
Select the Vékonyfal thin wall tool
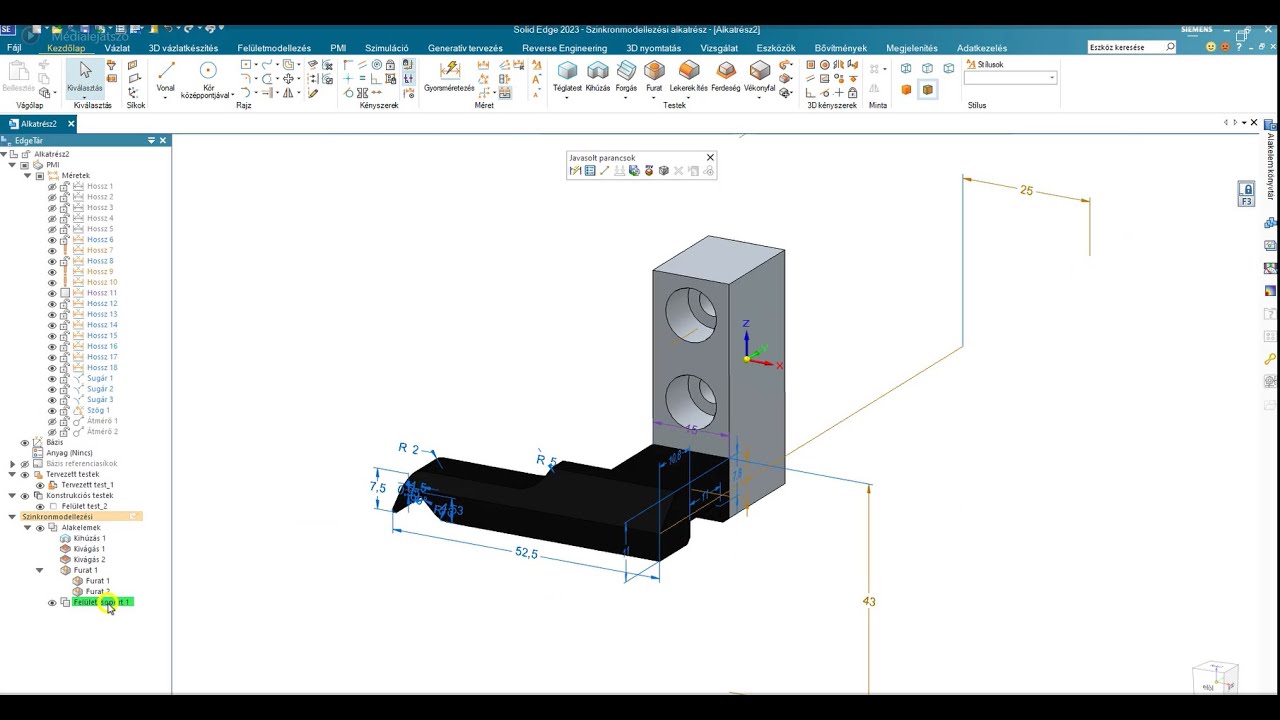pyautogui.click(x=760, y=76)
